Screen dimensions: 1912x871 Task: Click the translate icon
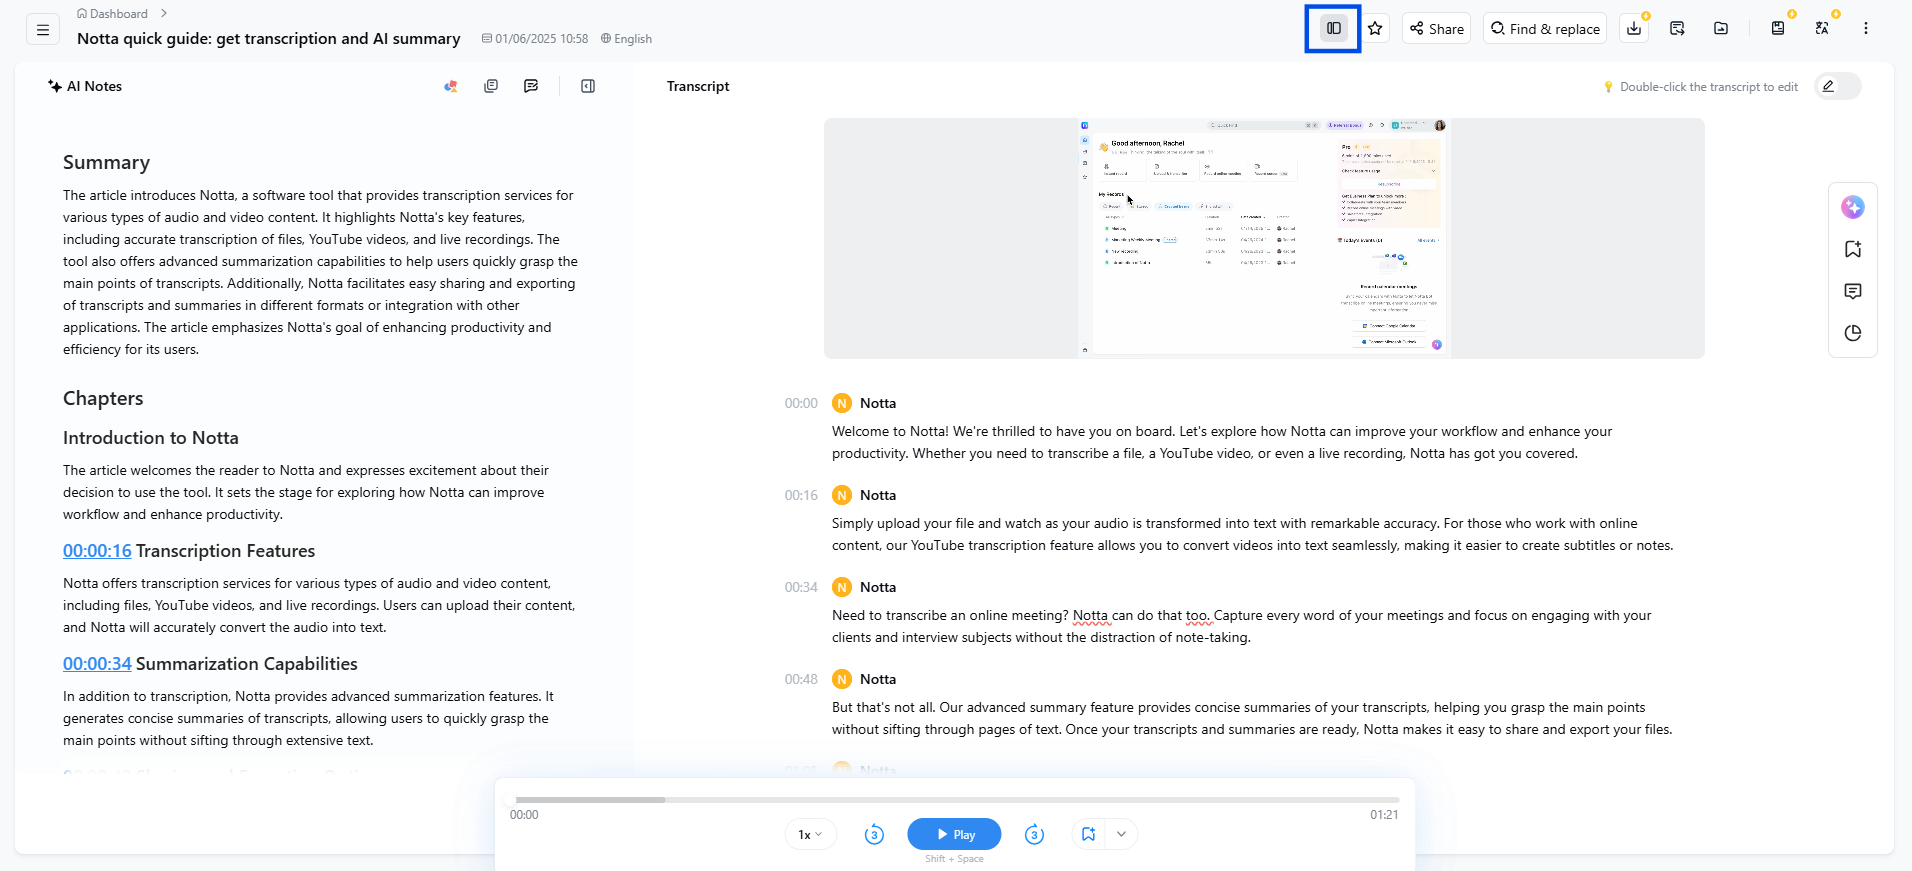(1822, 29)
